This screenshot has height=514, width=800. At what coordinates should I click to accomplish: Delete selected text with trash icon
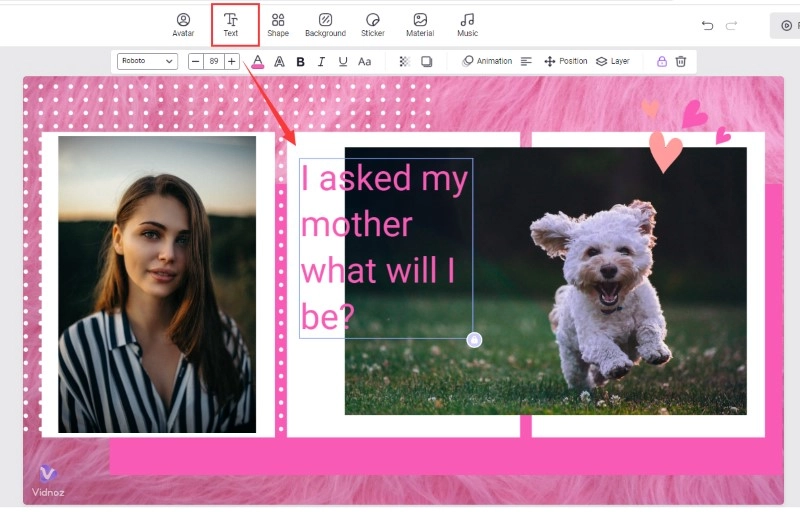(x=681, y=61)
